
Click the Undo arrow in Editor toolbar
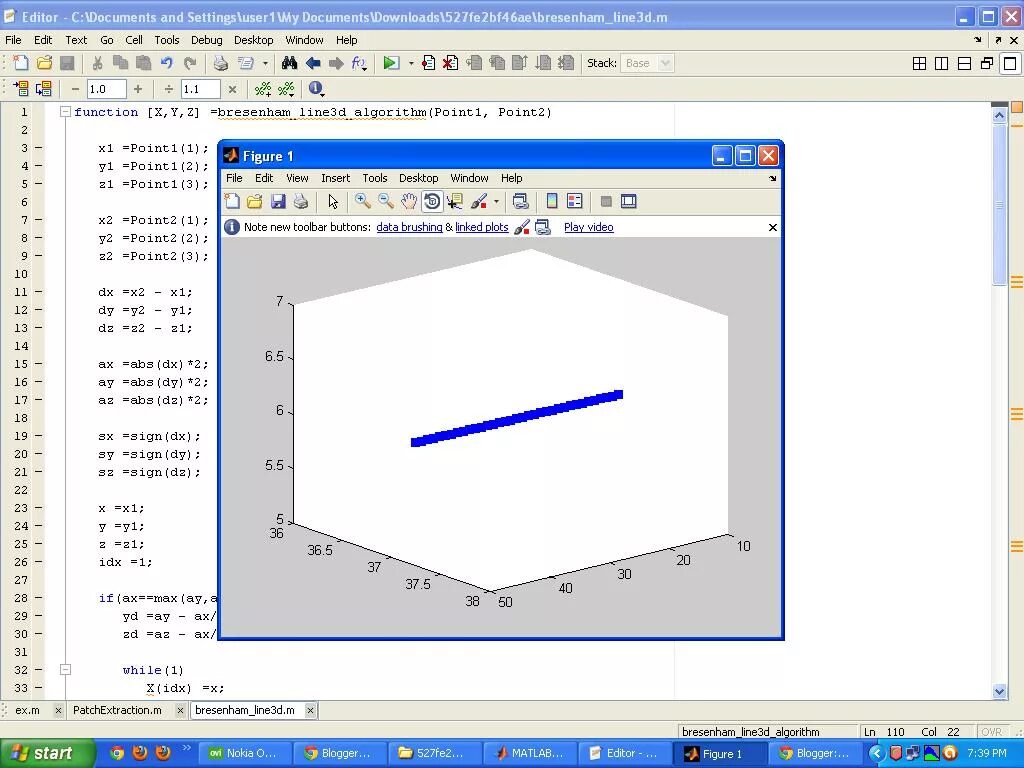(x=167, y=63)
